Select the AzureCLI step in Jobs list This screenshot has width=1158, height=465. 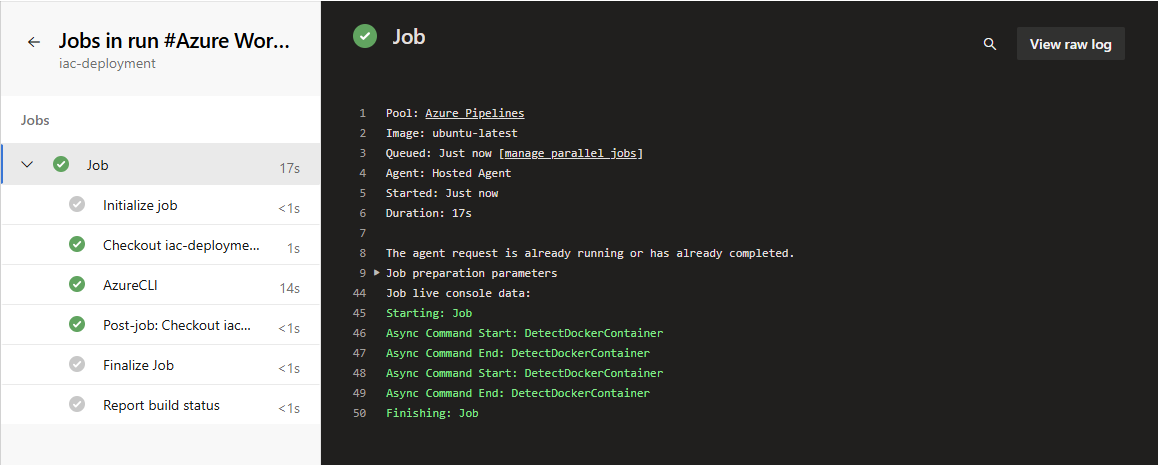[161, 285]
